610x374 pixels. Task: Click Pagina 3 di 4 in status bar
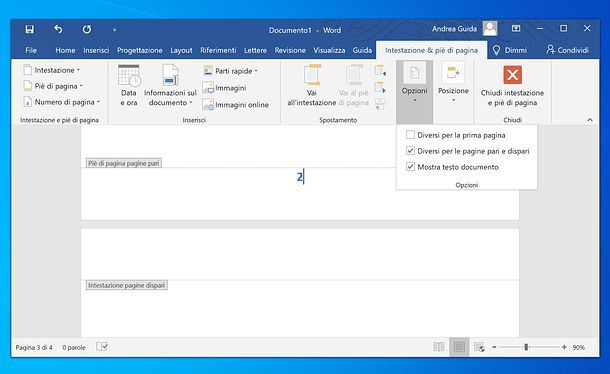34,347
